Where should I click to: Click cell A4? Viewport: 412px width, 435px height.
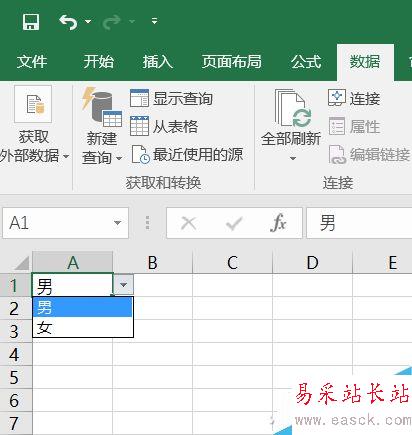[x=73, y=354]
